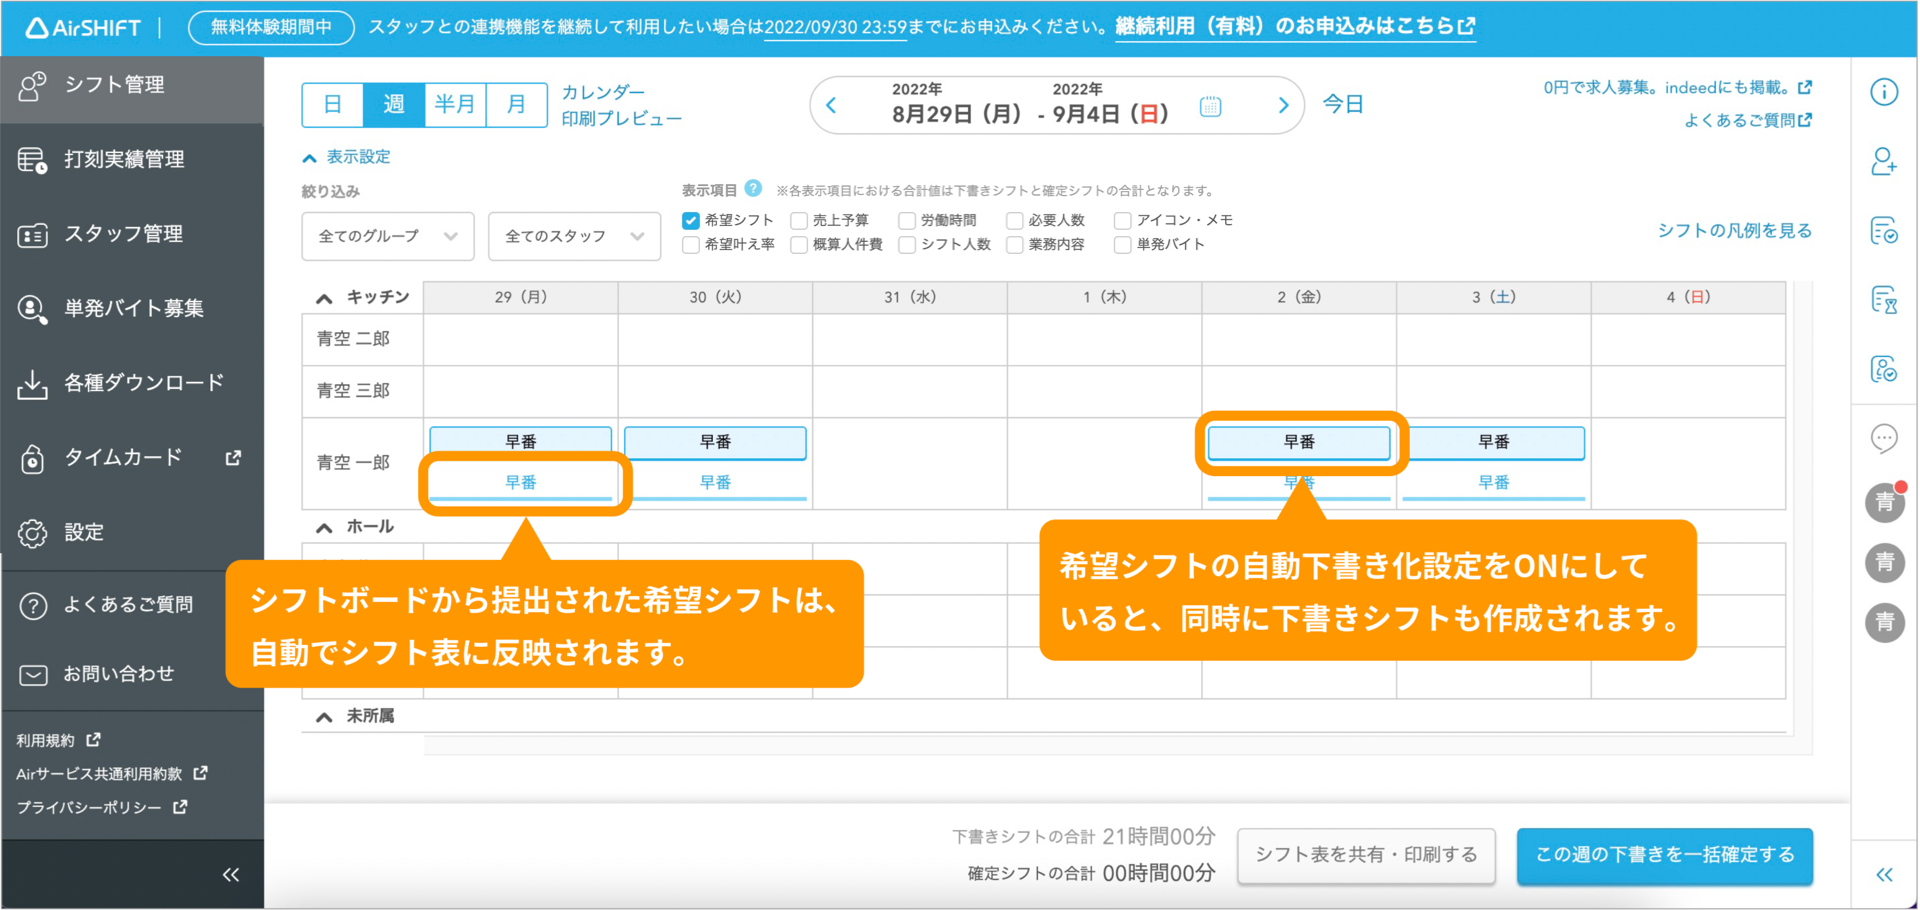Viewport: 1920px width, 910px height.
Task: Open スタッフ管理 sidebar icon
Action: [x=33, y=235]
